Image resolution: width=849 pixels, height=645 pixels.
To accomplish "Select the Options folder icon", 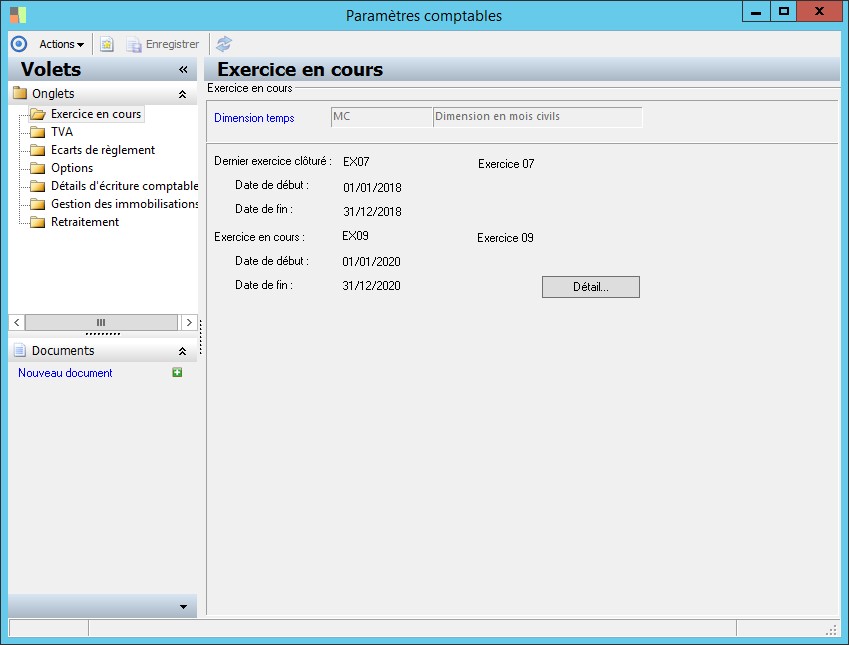I will pos(38,168).
